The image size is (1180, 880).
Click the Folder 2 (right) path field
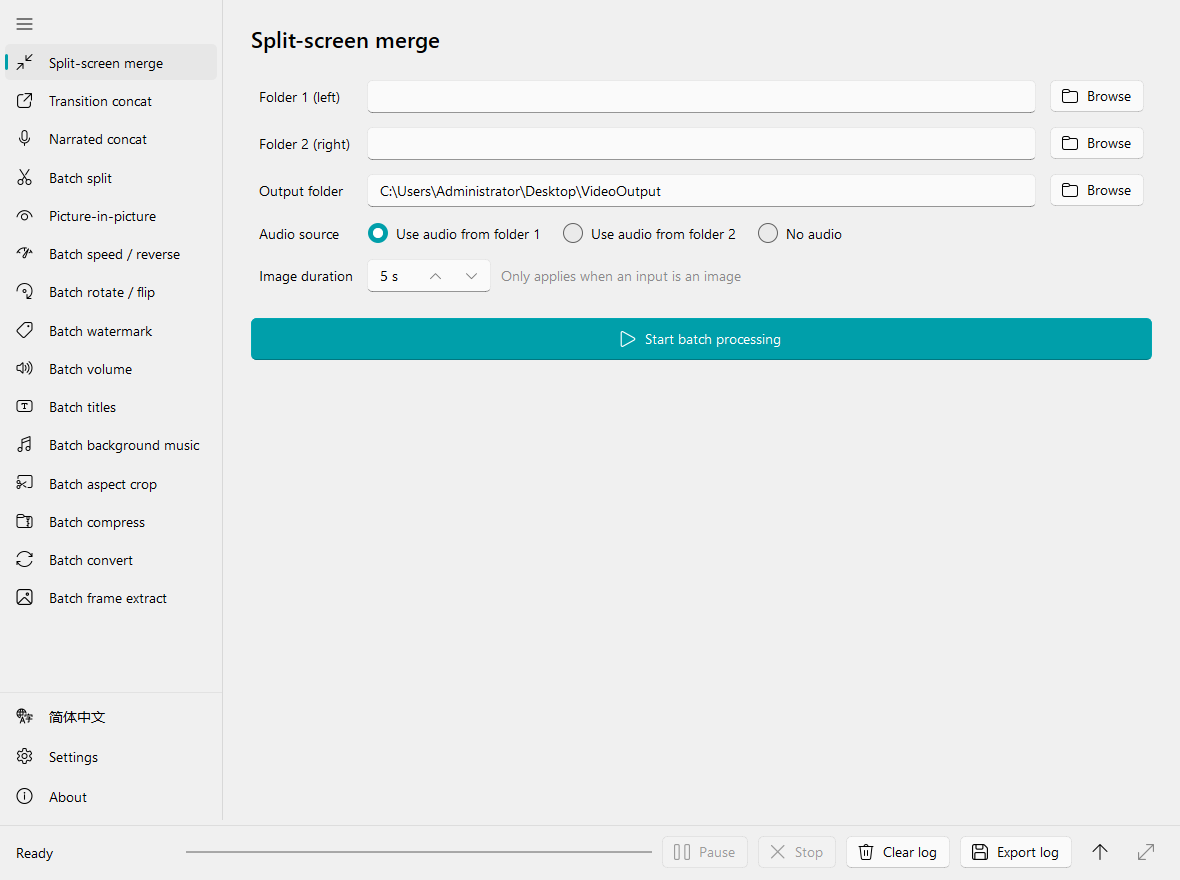point(701,143)
